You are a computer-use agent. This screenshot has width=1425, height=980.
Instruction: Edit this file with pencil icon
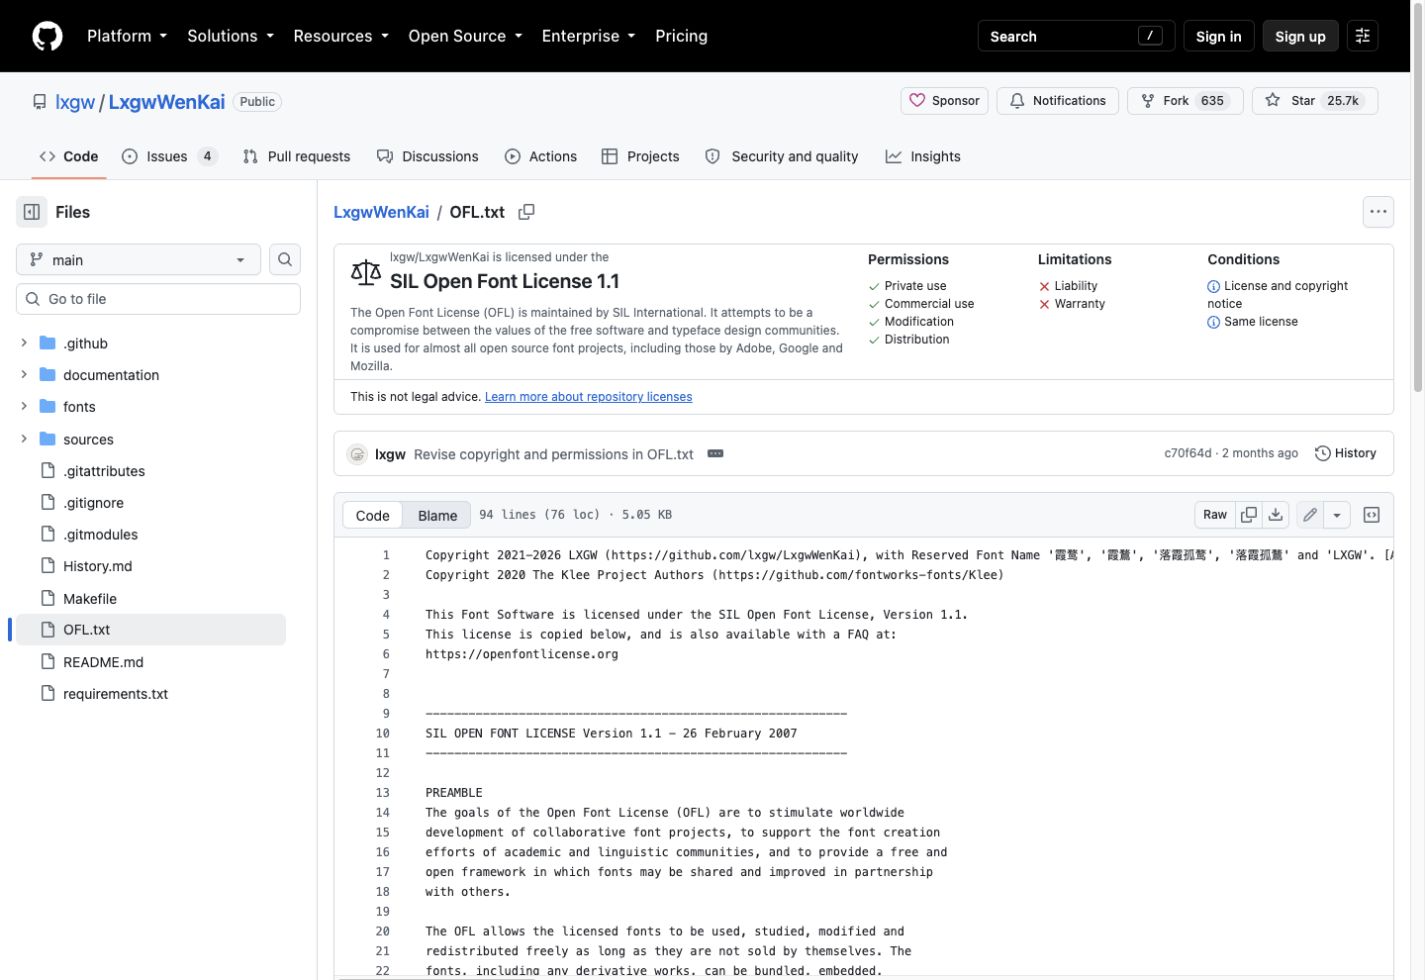(1310, 515)
